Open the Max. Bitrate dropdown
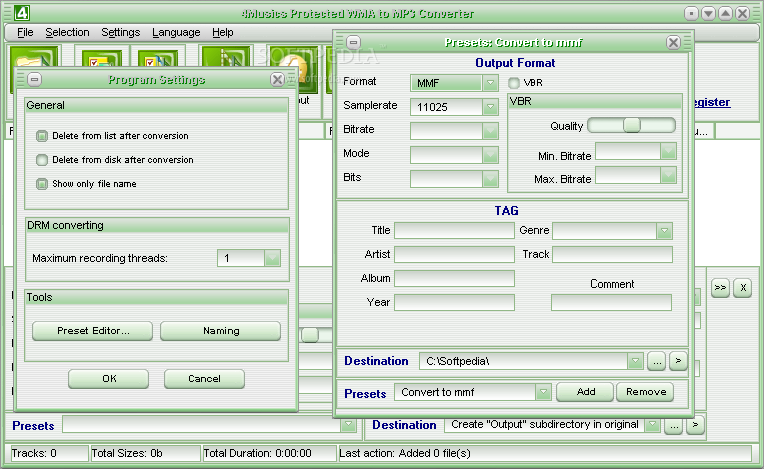 pyautogui.click(x=668, y=175)
